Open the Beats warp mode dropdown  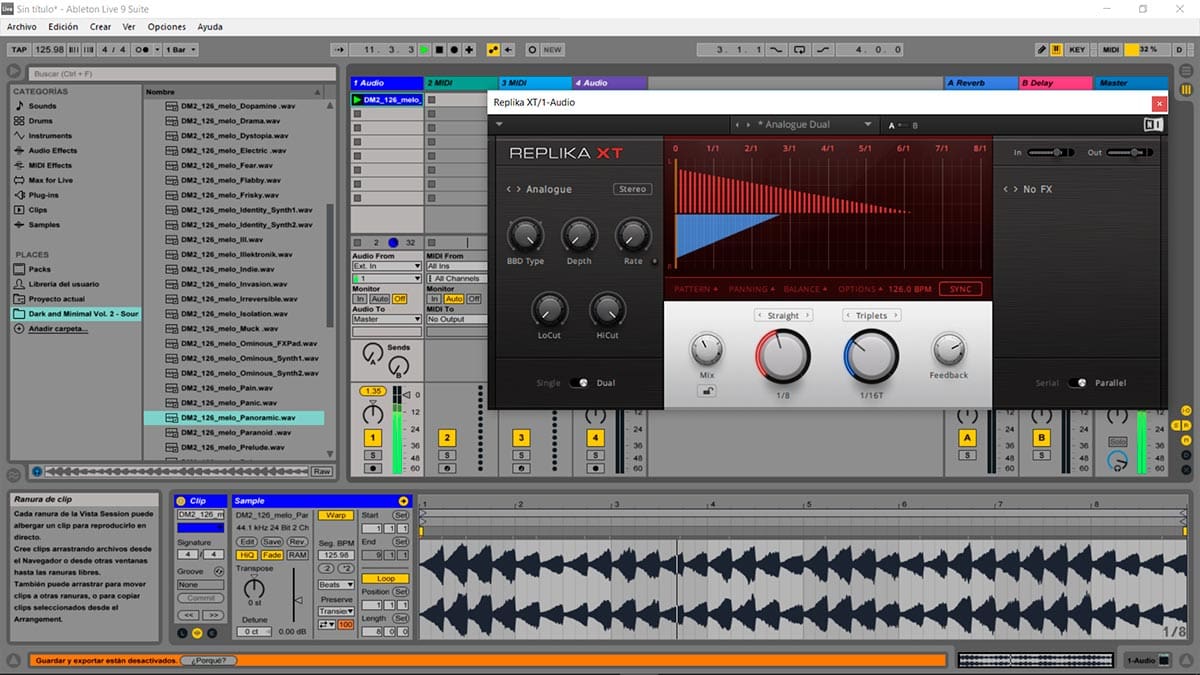click(x=335, y=584)
